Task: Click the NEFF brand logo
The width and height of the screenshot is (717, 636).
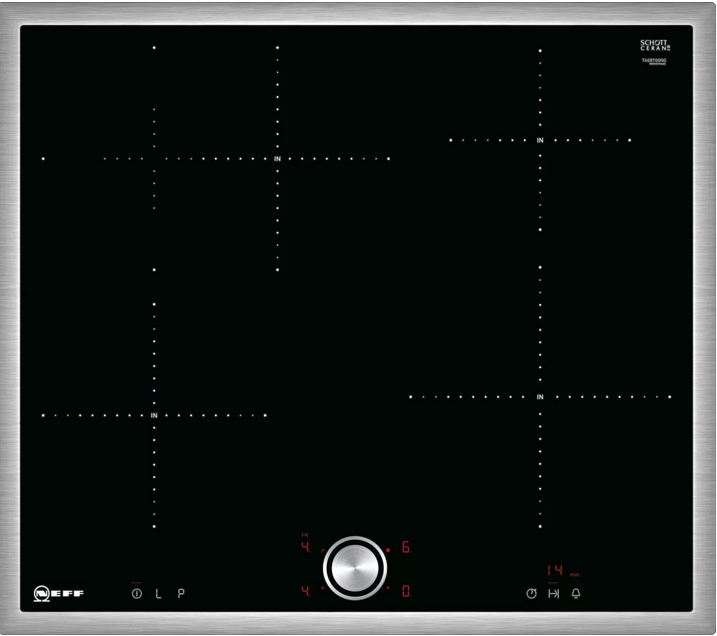Action: 59,593
